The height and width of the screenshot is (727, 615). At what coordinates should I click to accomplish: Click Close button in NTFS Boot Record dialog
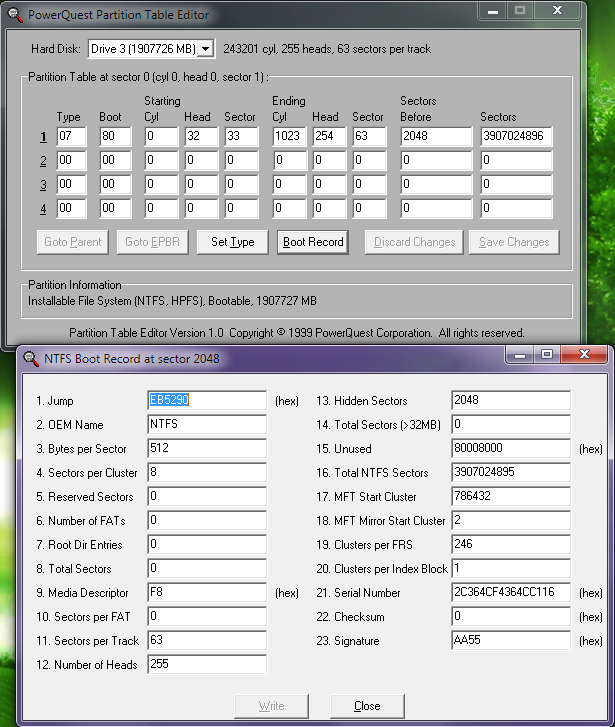pos(367,706)
